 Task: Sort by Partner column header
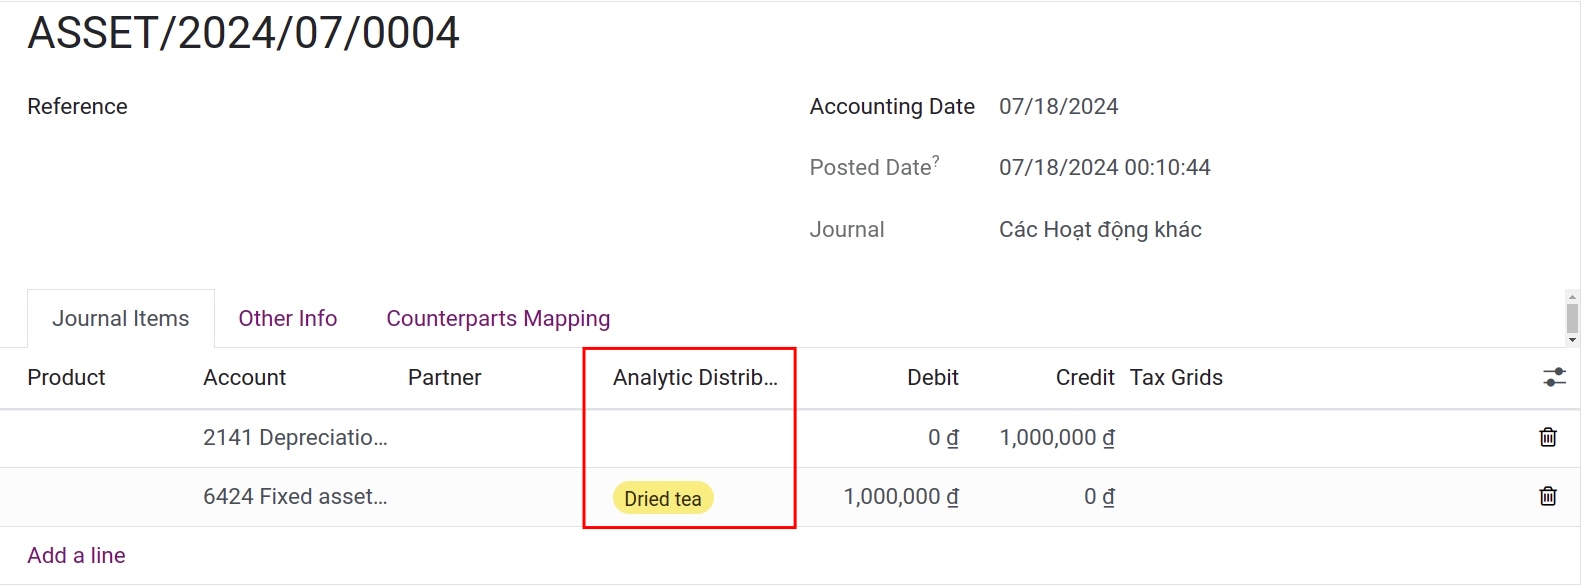coord(444,377)
